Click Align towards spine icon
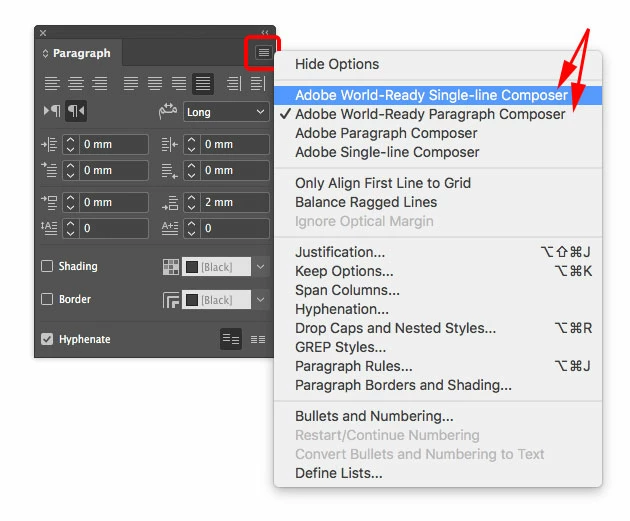 (x=234, y=84)
